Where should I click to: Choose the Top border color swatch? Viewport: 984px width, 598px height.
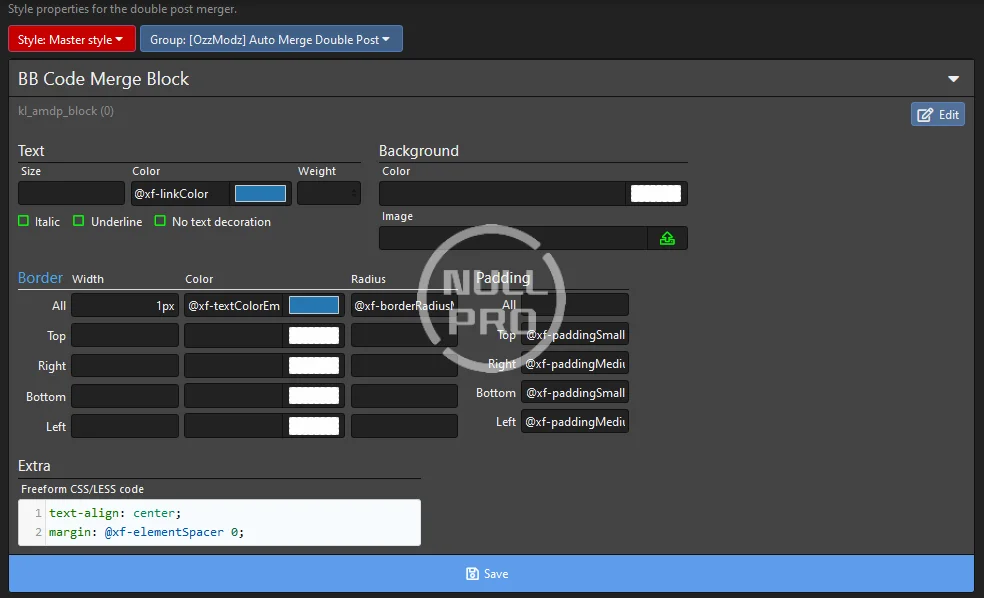coord(314,336)
